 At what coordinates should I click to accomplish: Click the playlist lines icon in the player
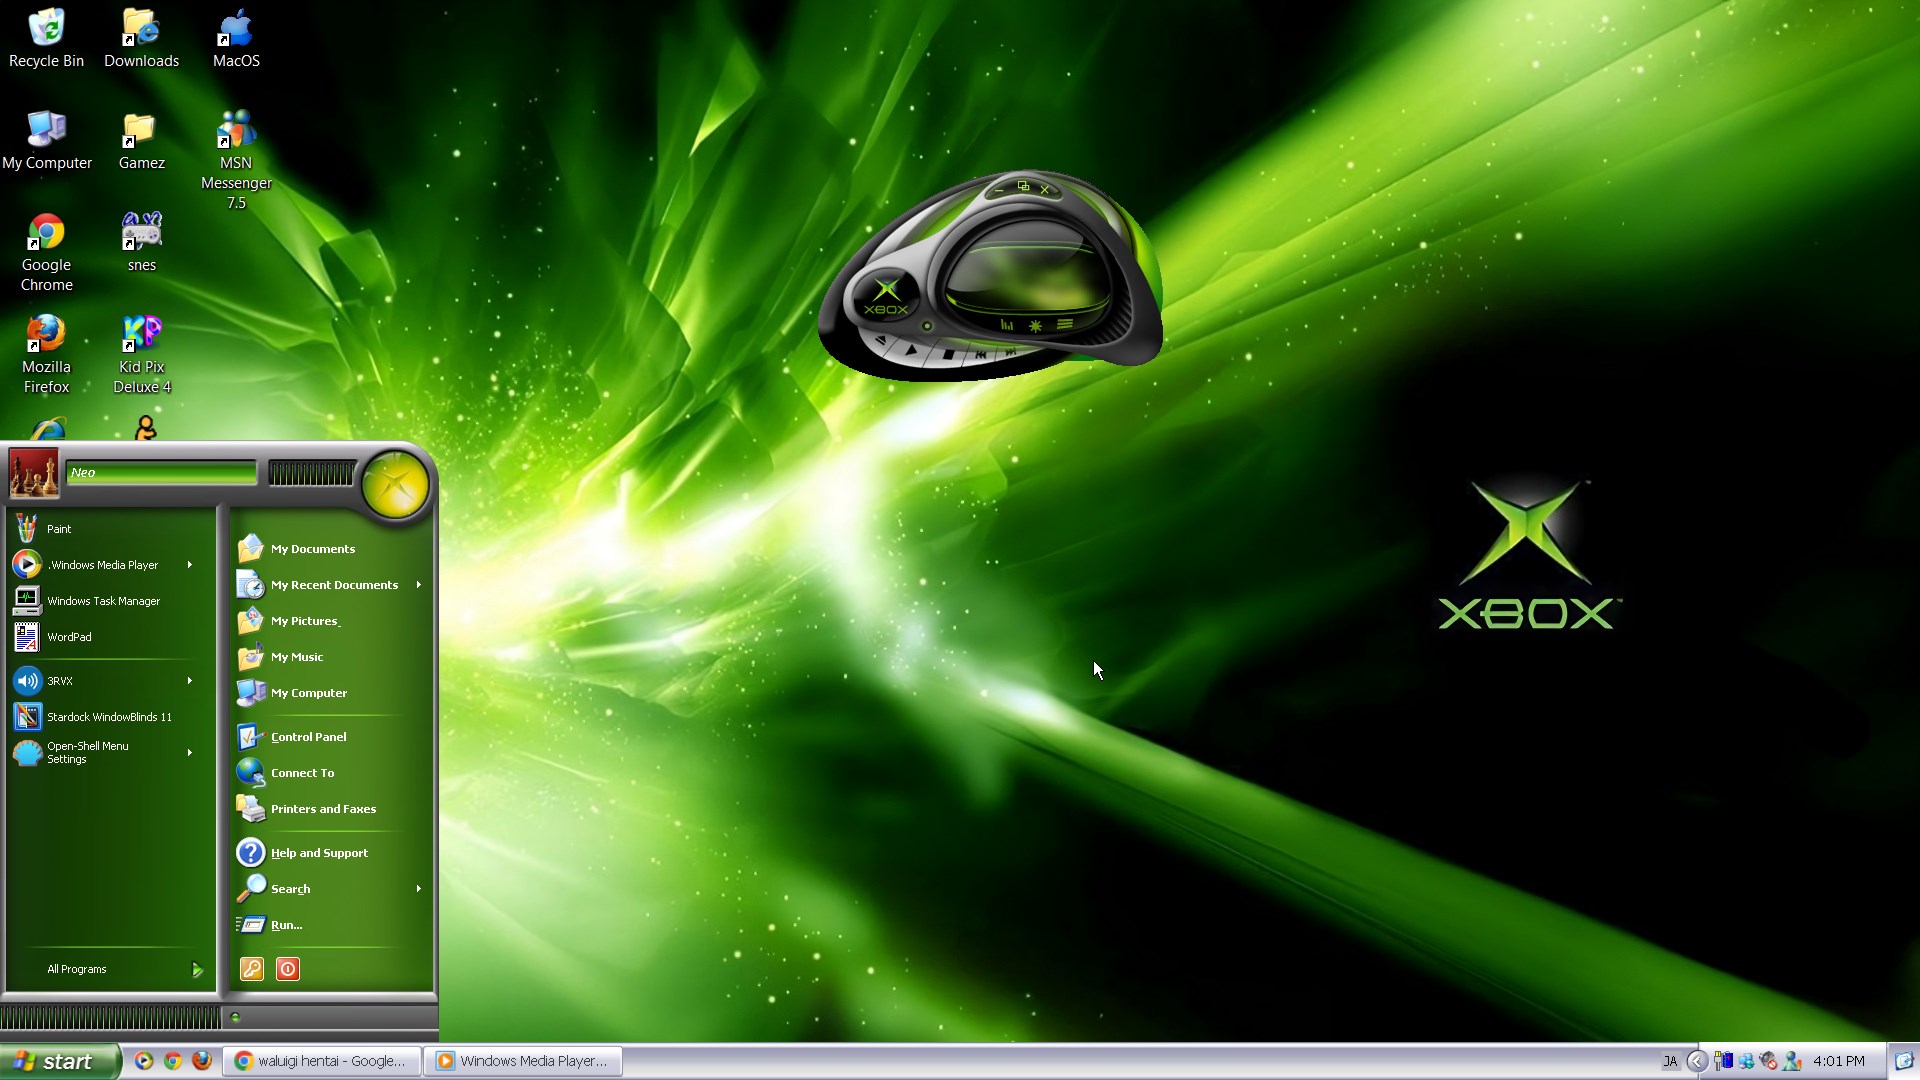point(1065,324)
